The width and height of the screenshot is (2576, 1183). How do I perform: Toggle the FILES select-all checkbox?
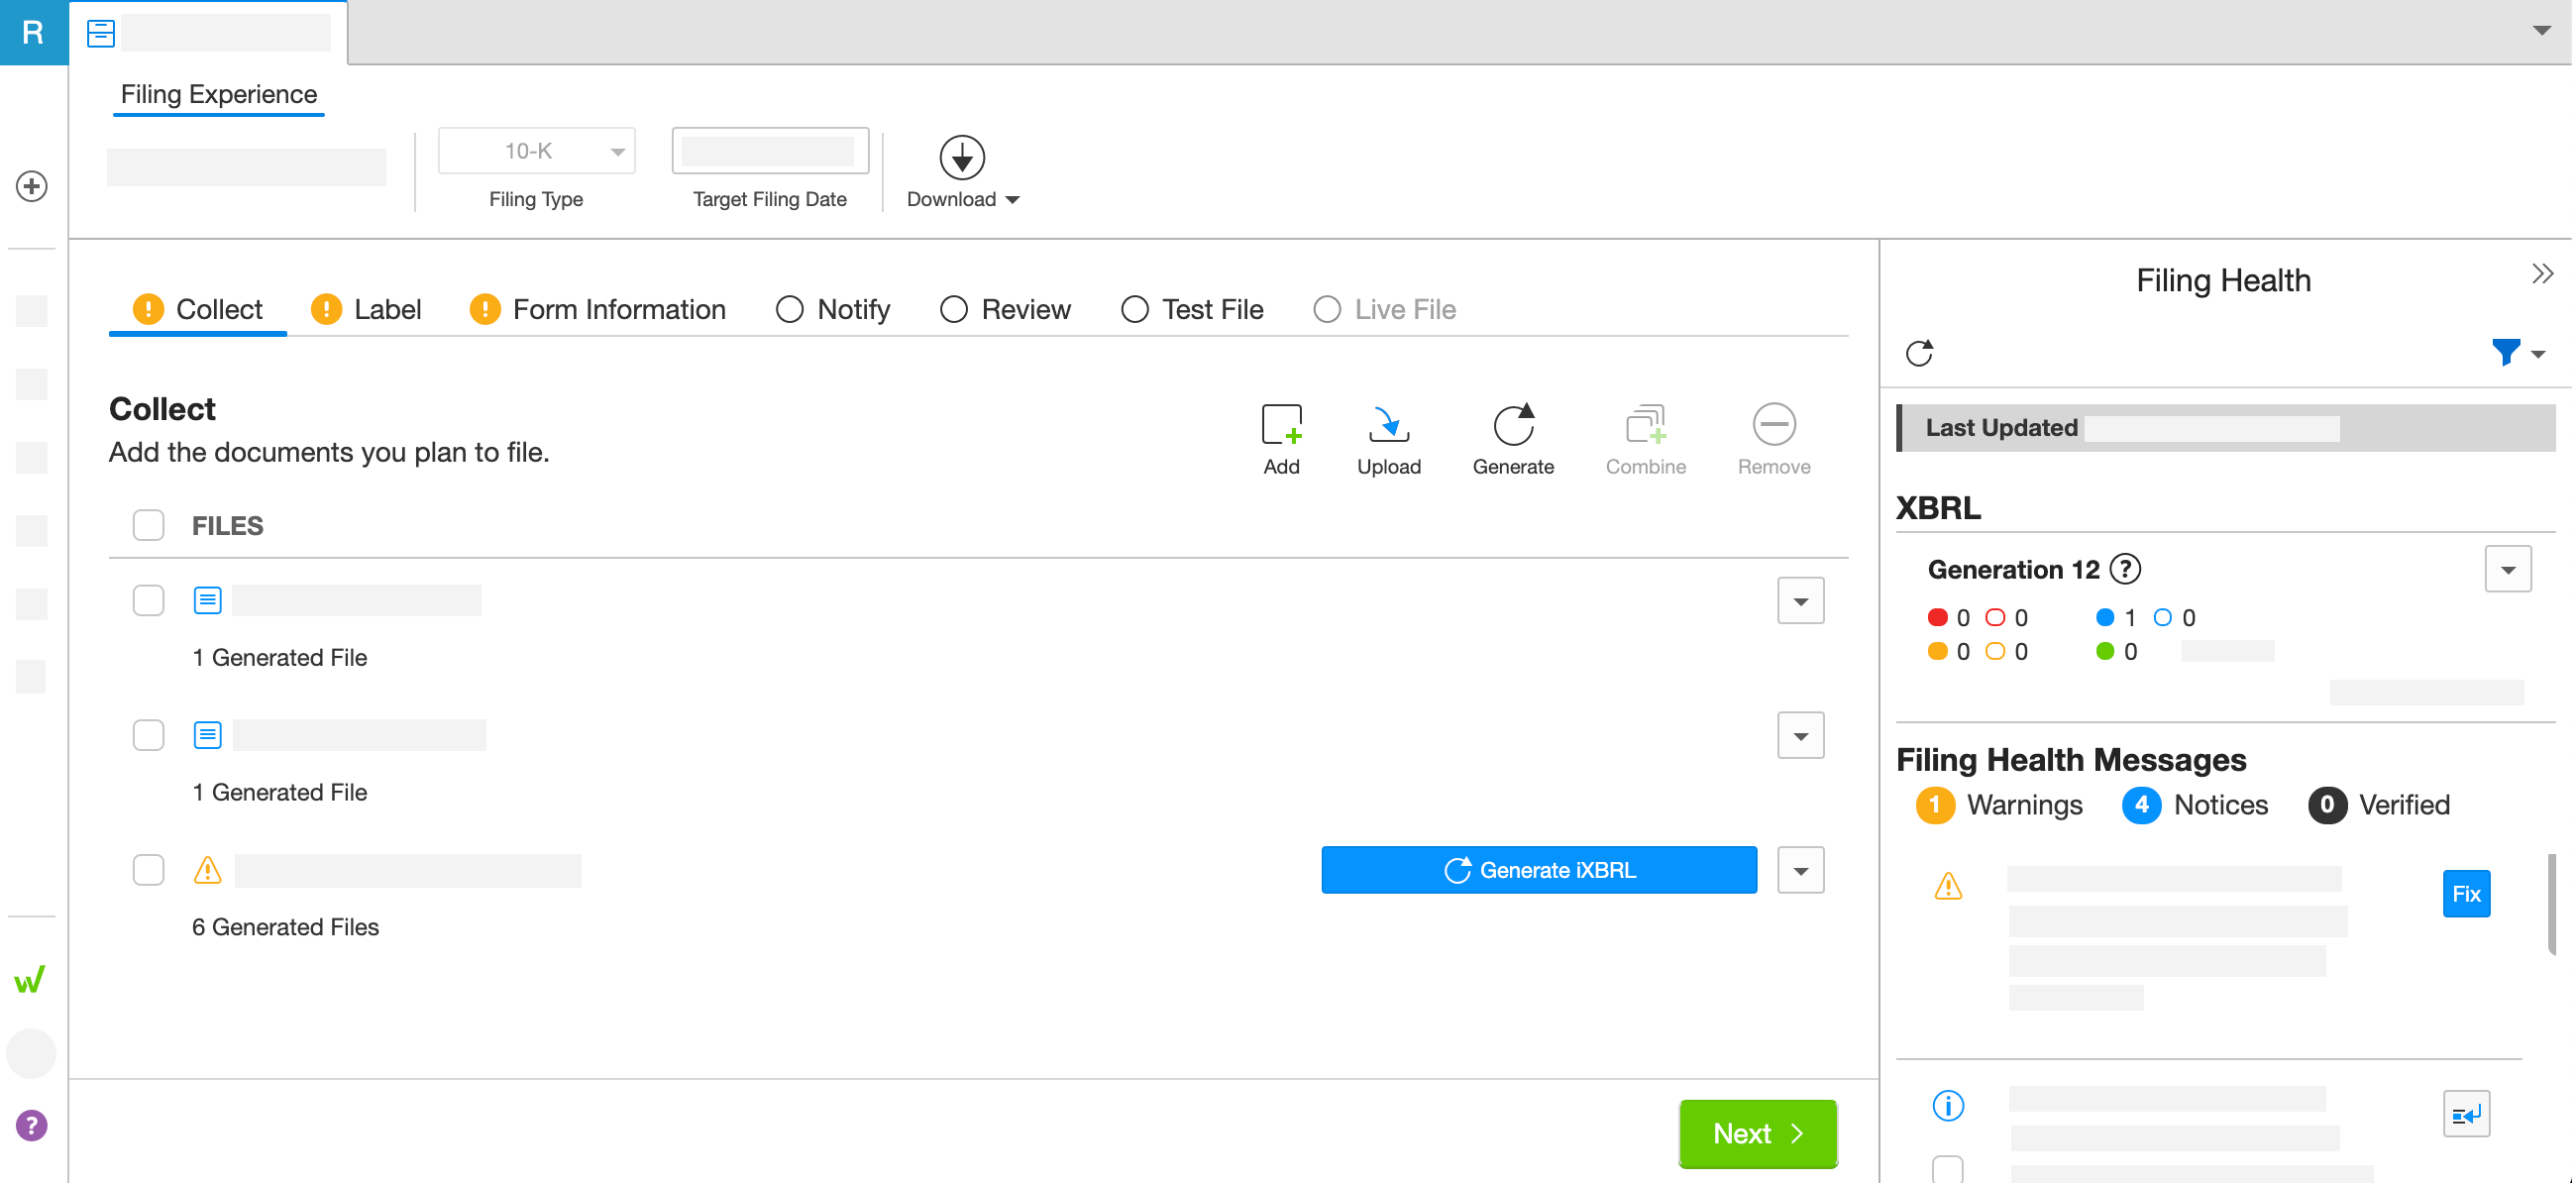click(x=148, y=525)
